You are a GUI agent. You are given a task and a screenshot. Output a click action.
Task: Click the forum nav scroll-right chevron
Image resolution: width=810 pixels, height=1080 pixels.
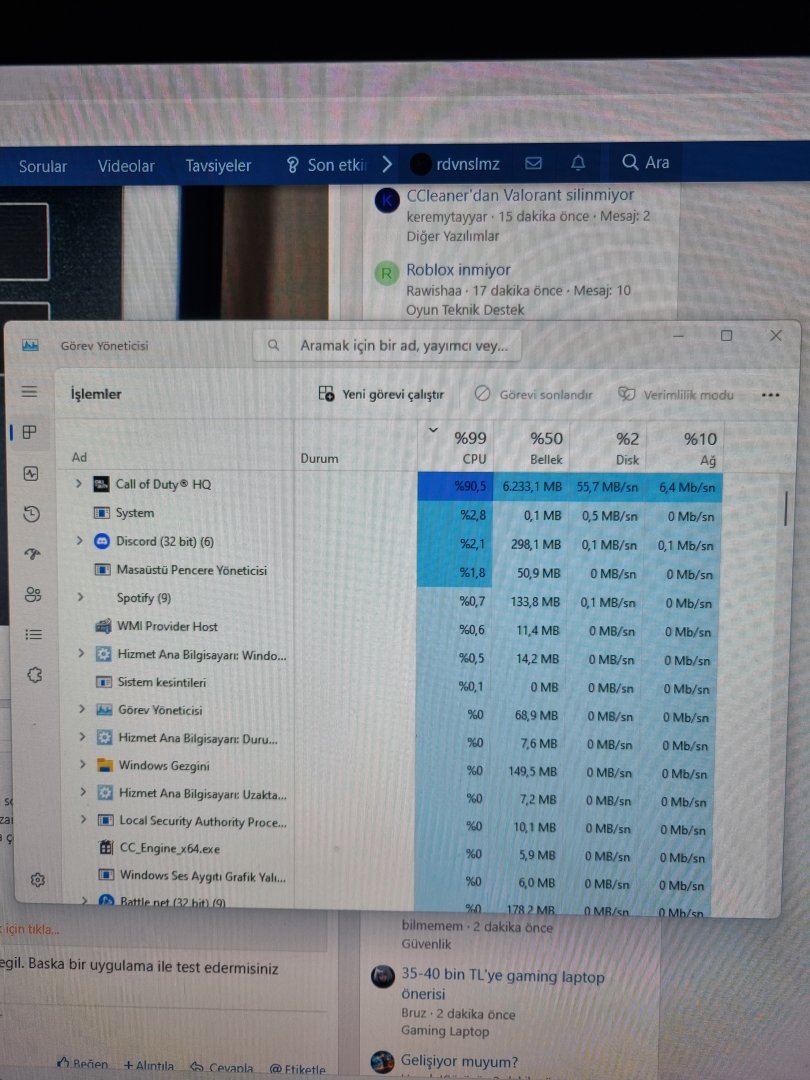[x=387, y=164]
